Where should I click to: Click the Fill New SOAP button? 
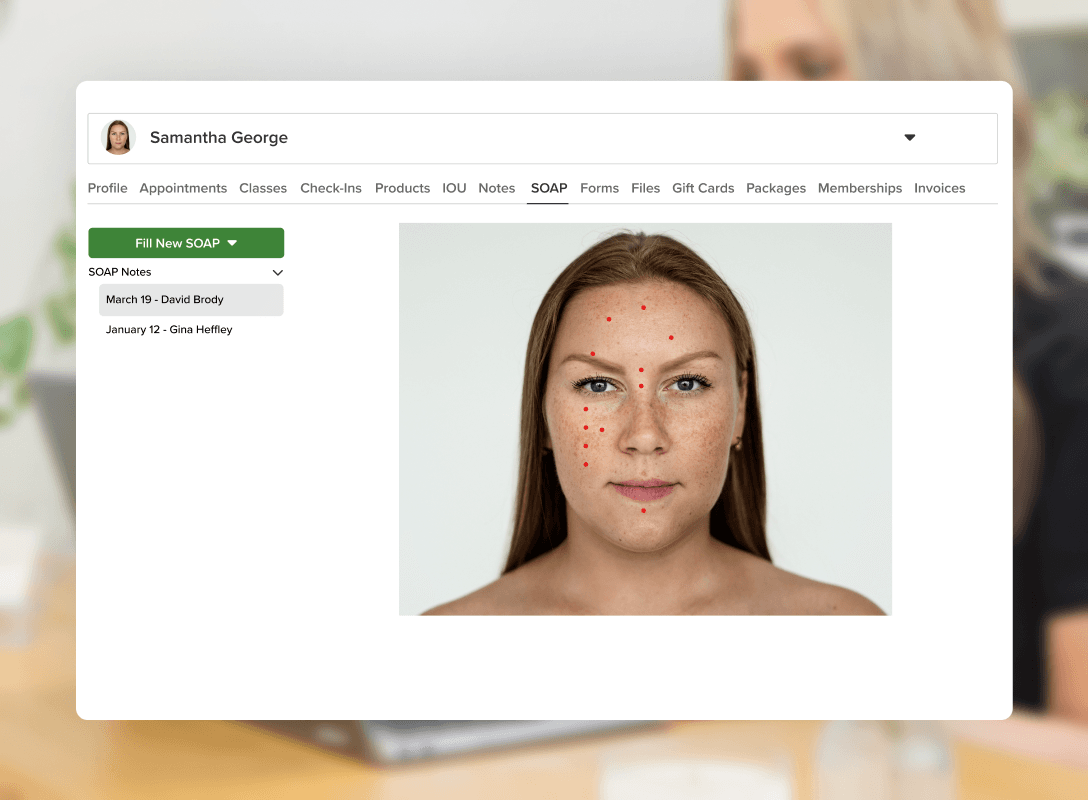point(186,243)
